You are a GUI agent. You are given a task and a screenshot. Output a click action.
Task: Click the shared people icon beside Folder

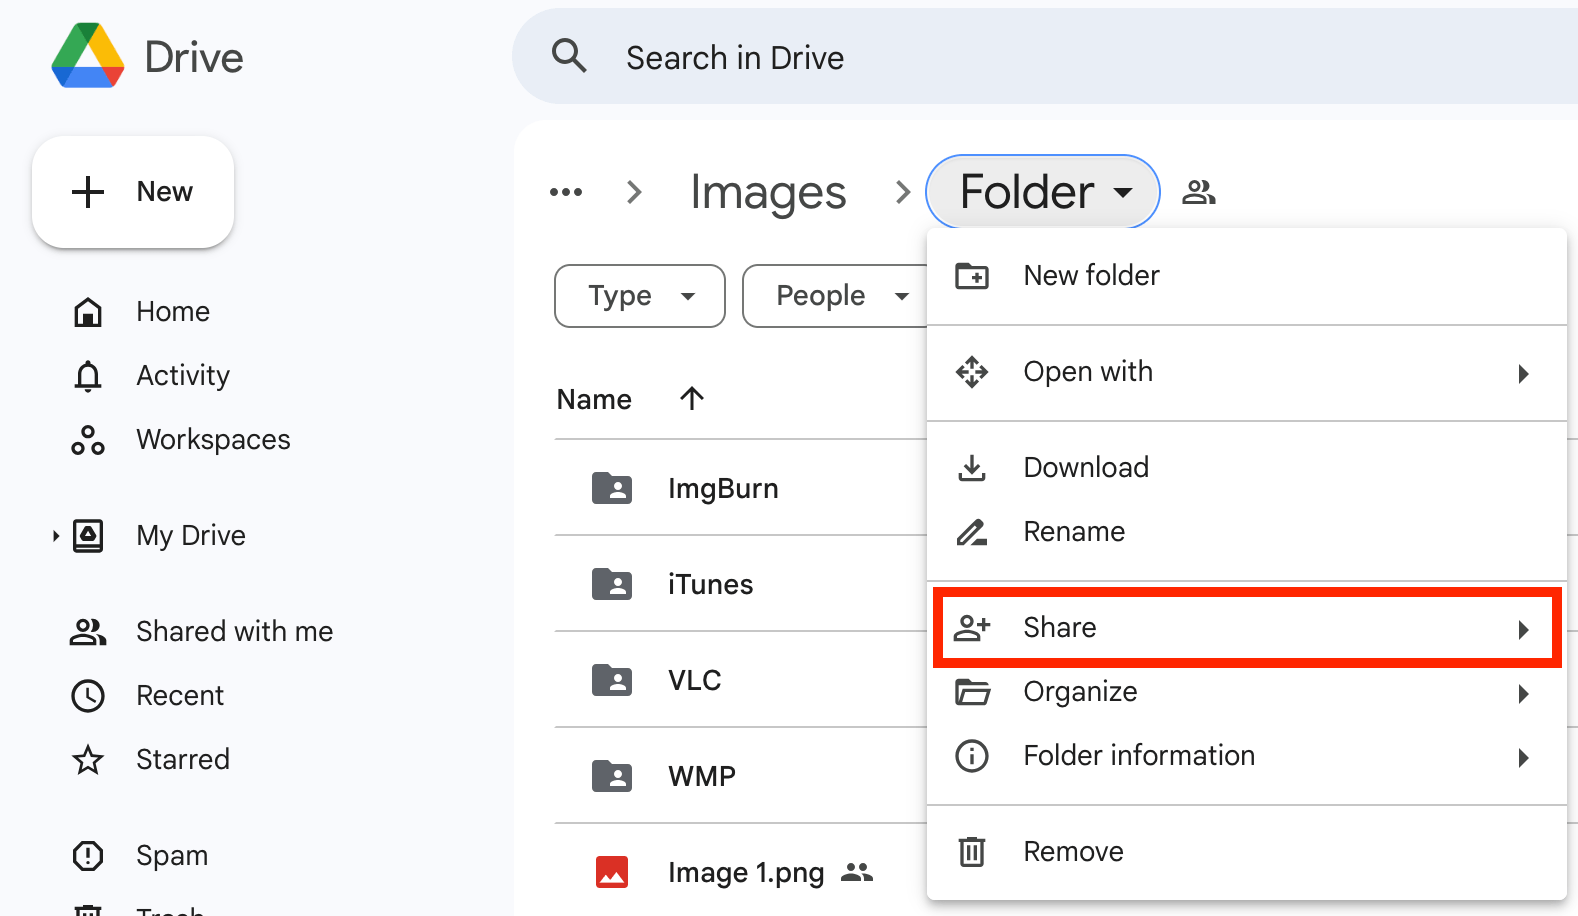(x=1199, y=192)
